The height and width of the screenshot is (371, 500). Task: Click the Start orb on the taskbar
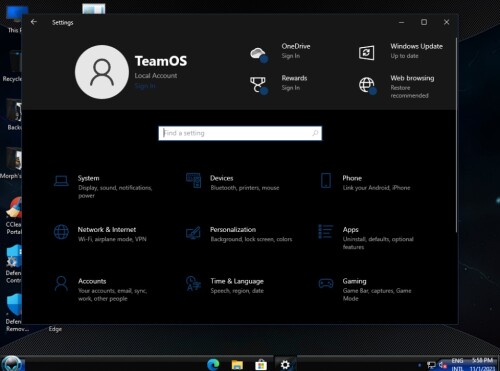12,364
